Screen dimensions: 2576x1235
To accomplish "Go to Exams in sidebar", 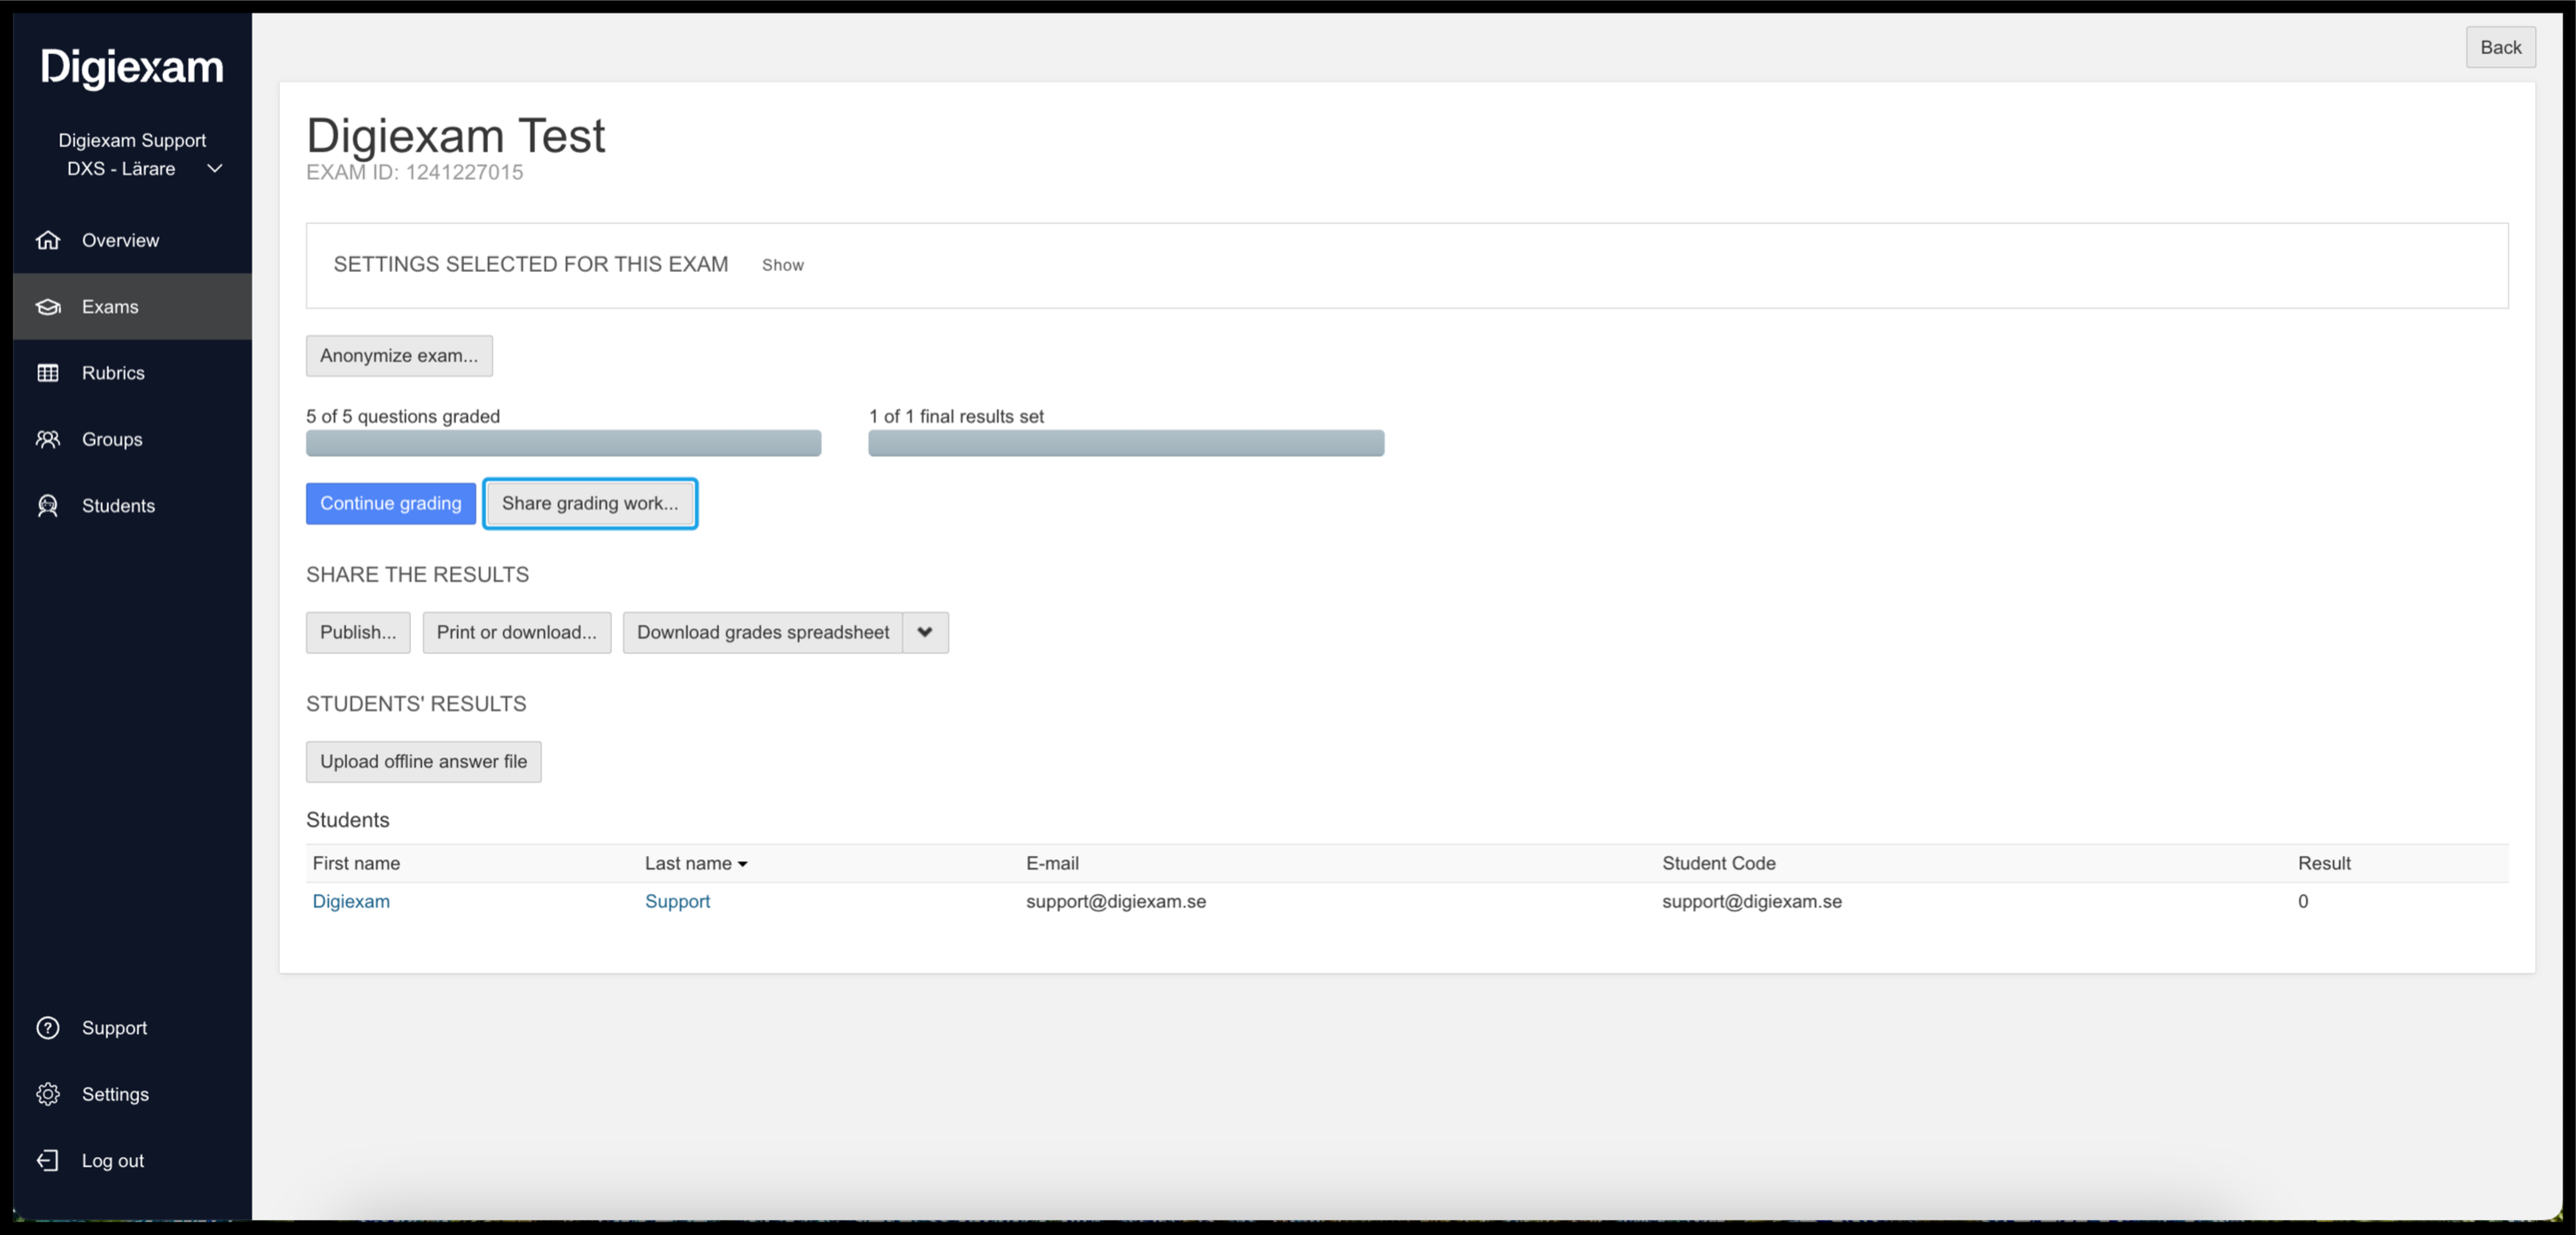I will [132, 307].
